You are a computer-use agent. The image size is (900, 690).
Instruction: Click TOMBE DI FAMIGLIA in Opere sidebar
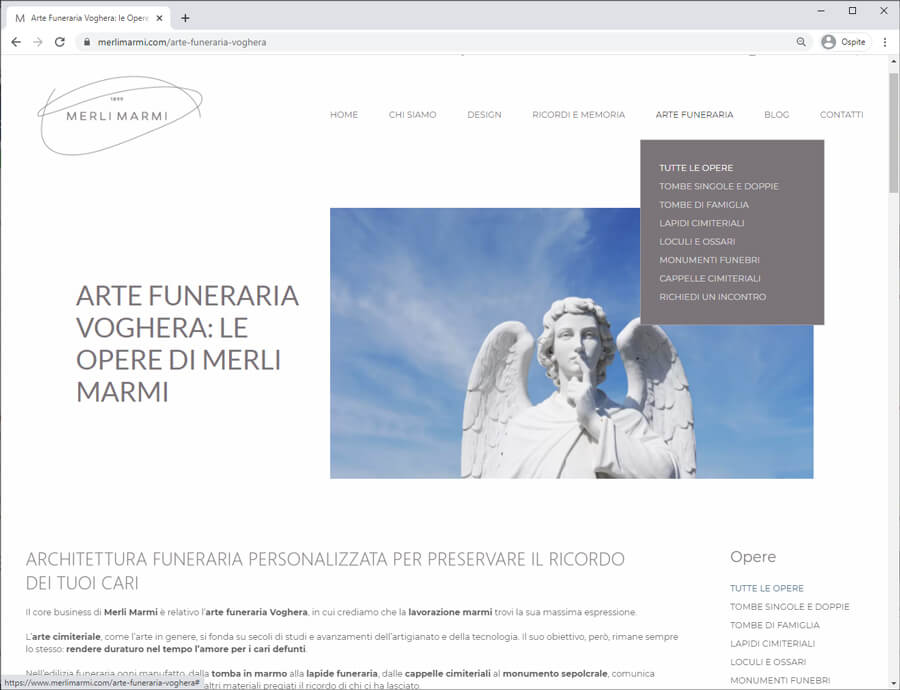[774, 625]
